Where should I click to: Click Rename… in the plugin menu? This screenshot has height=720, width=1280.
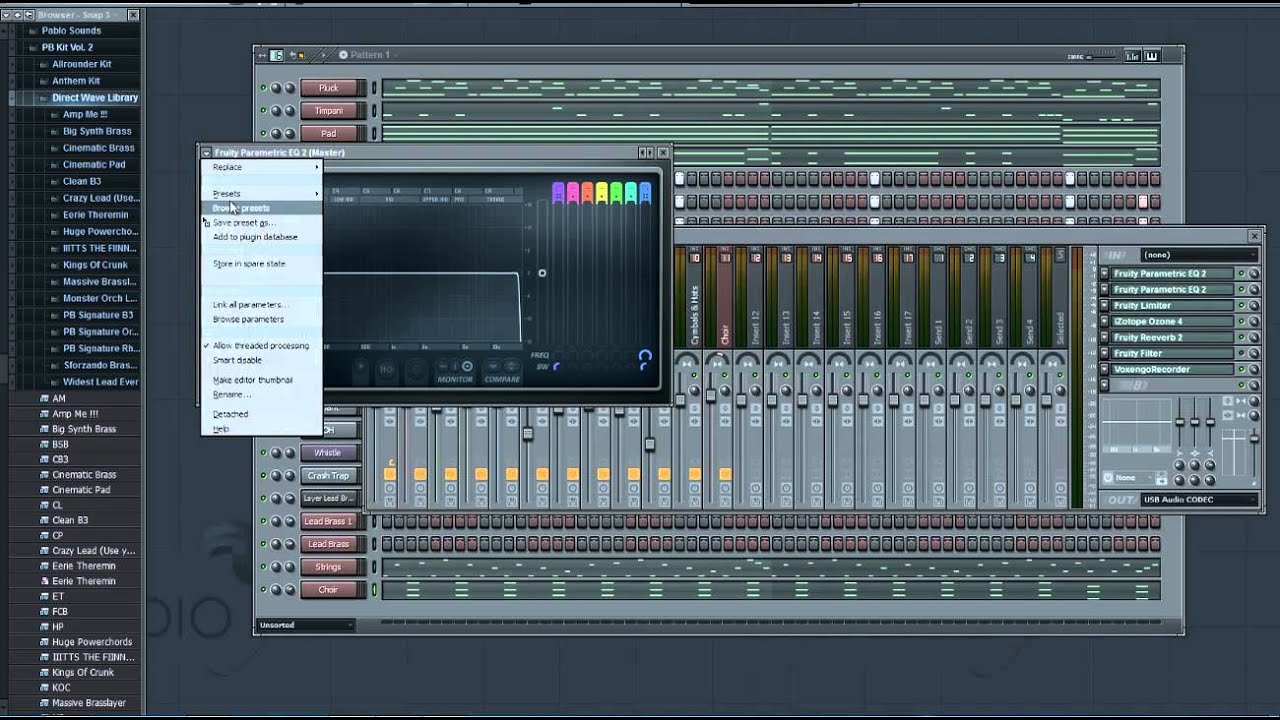pos(261,394)
